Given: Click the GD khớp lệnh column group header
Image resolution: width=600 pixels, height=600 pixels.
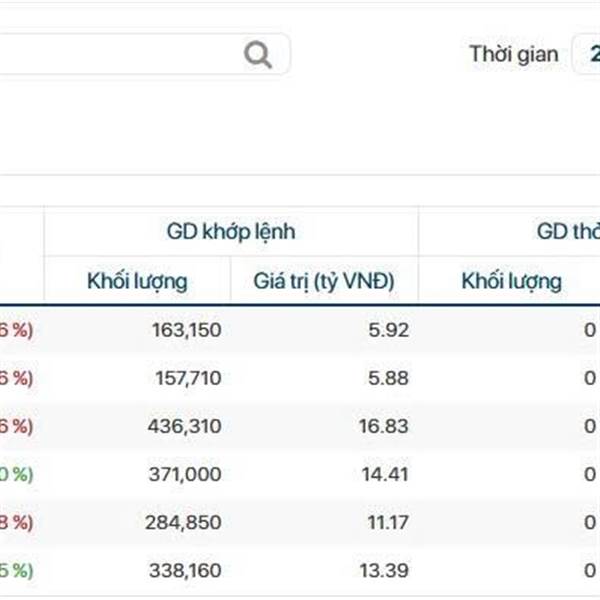Looking at the screenshot, I should click(x=231, y=233).
